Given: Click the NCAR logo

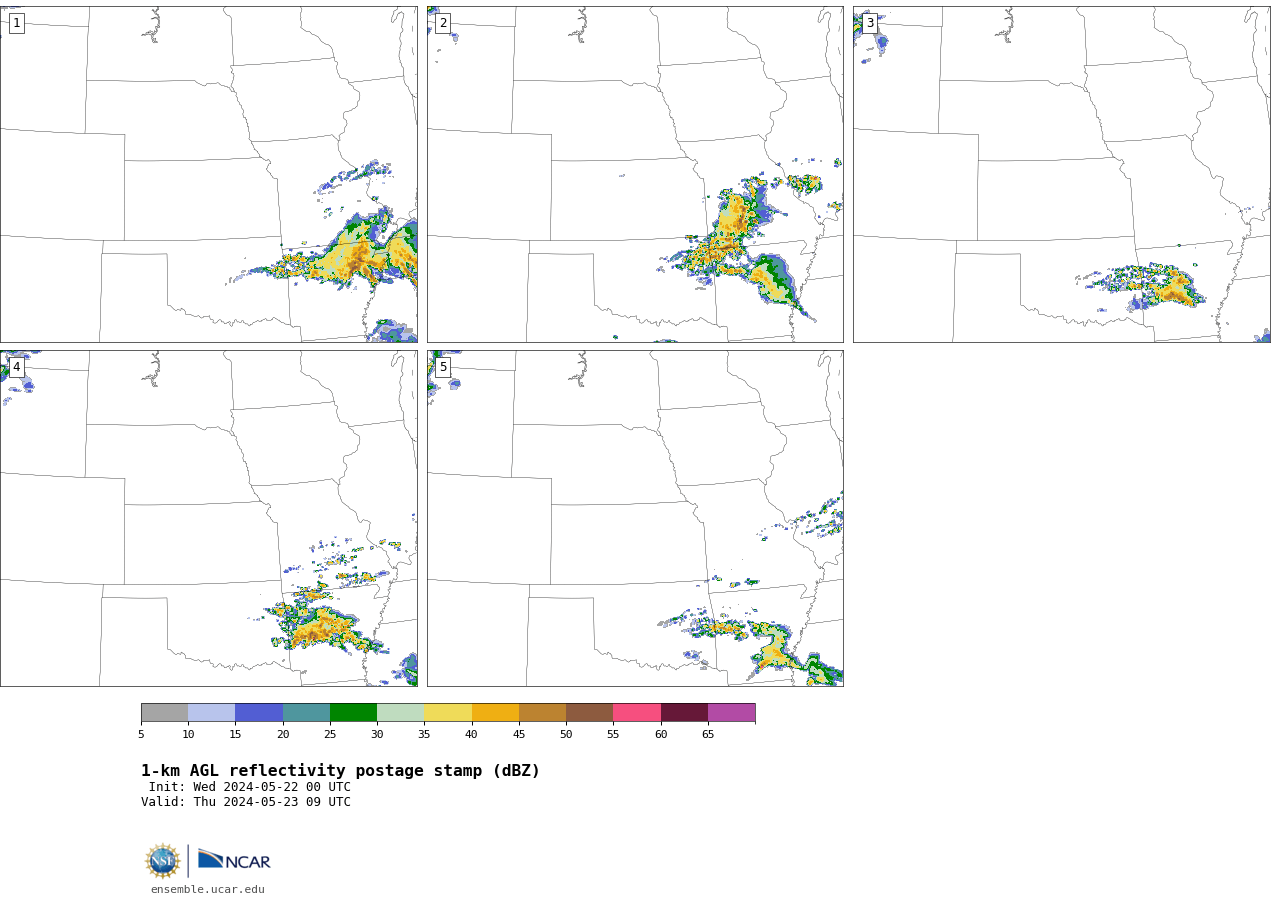Looking at the screenshot, I should click(x=234, y=860).
